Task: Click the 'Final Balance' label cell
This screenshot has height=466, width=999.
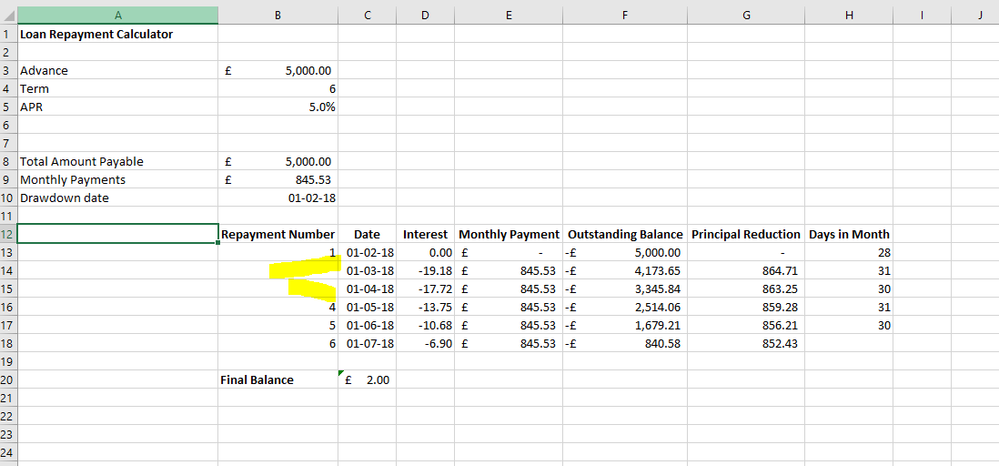Action: tap(278, 380)
